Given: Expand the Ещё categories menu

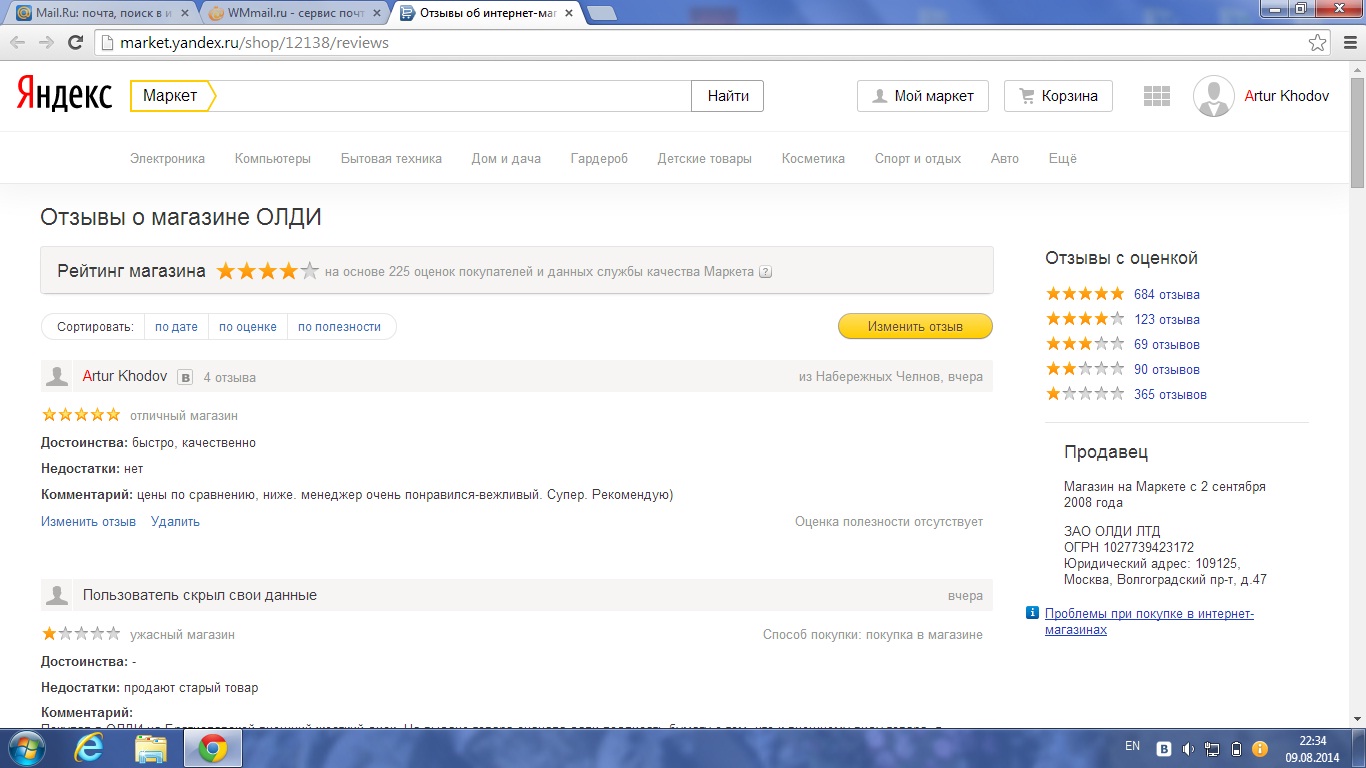Looking at the screenshot, I should [1063, 158].
